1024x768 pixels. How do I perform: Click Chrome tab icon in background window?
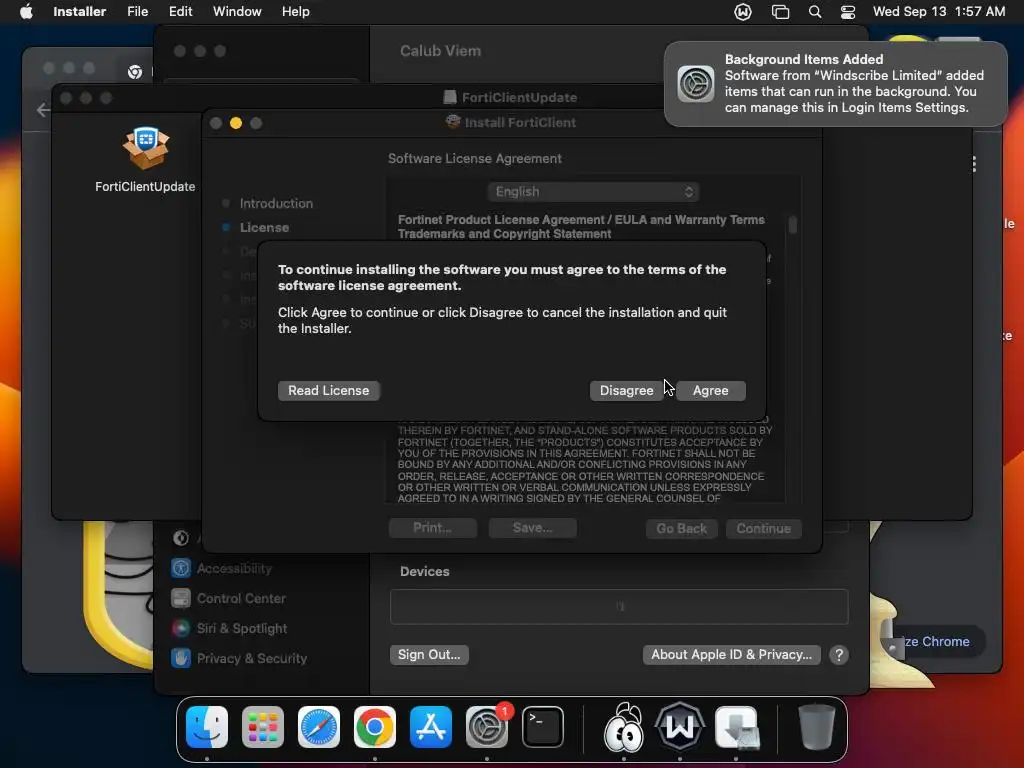pos(135,72)
